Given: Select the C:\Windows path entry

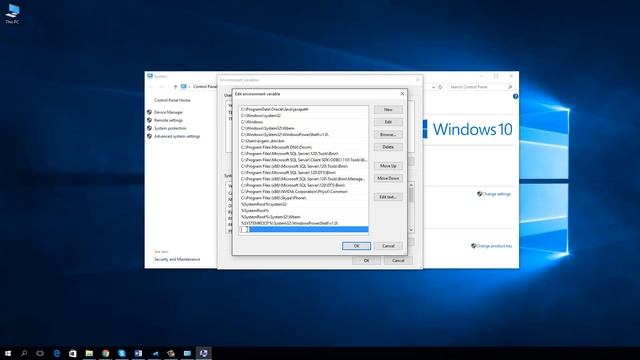Looking at the screenshot, I should tap(304, 122).
